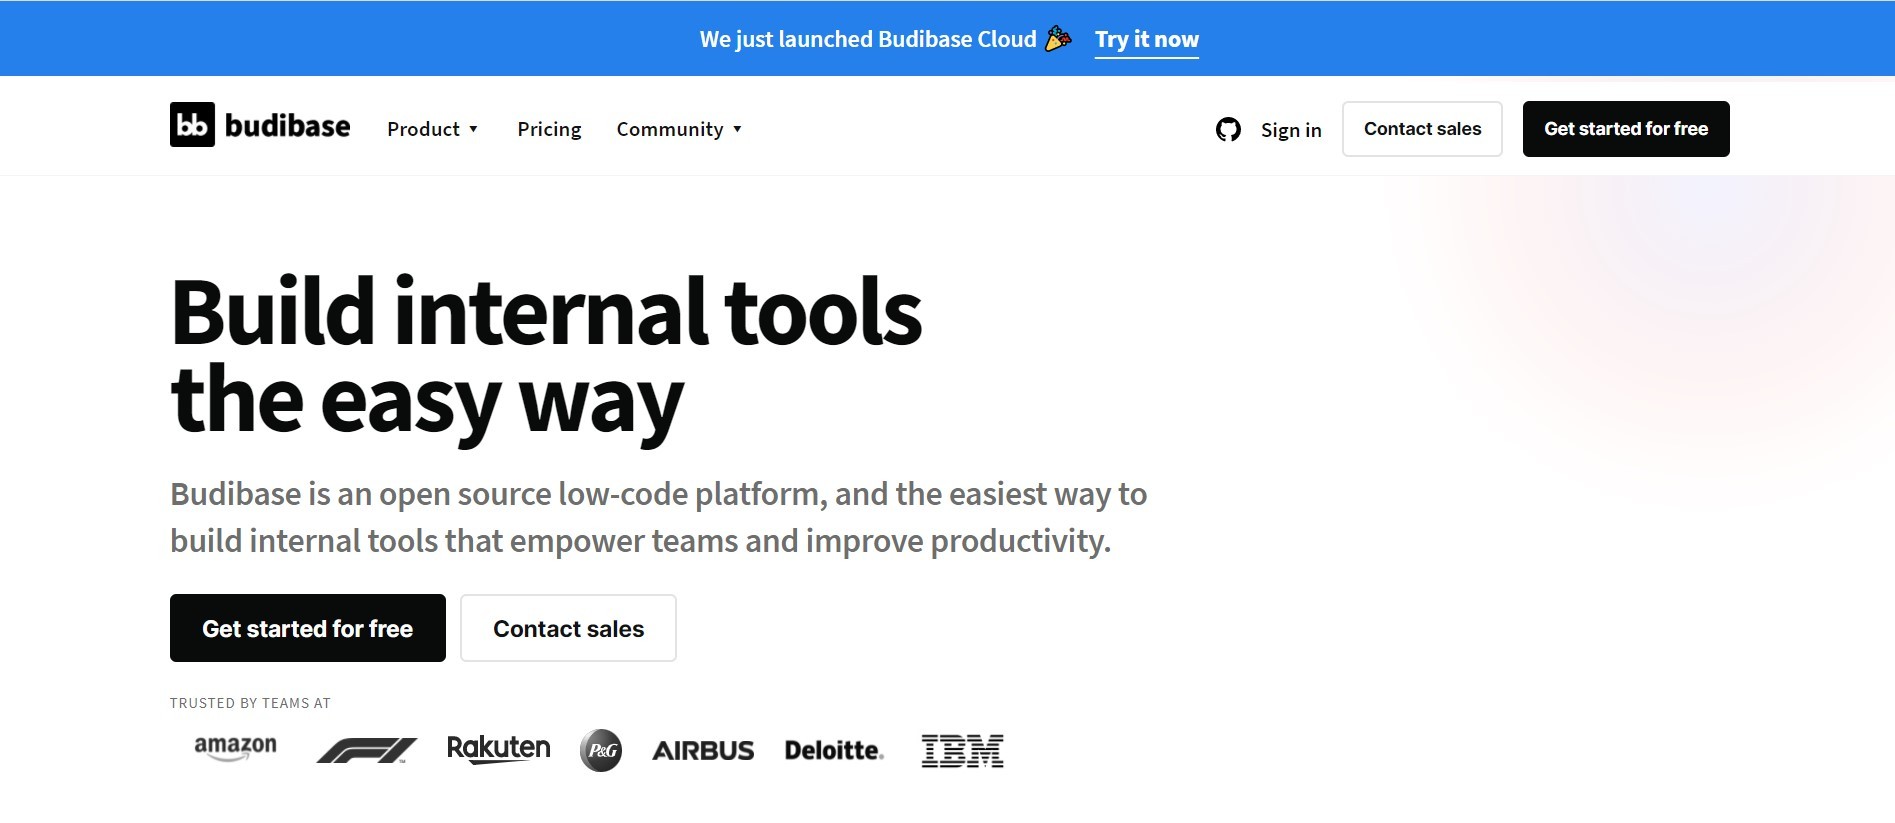
Task: Follow the Try it now banner link
Action: coord(1146,39)
